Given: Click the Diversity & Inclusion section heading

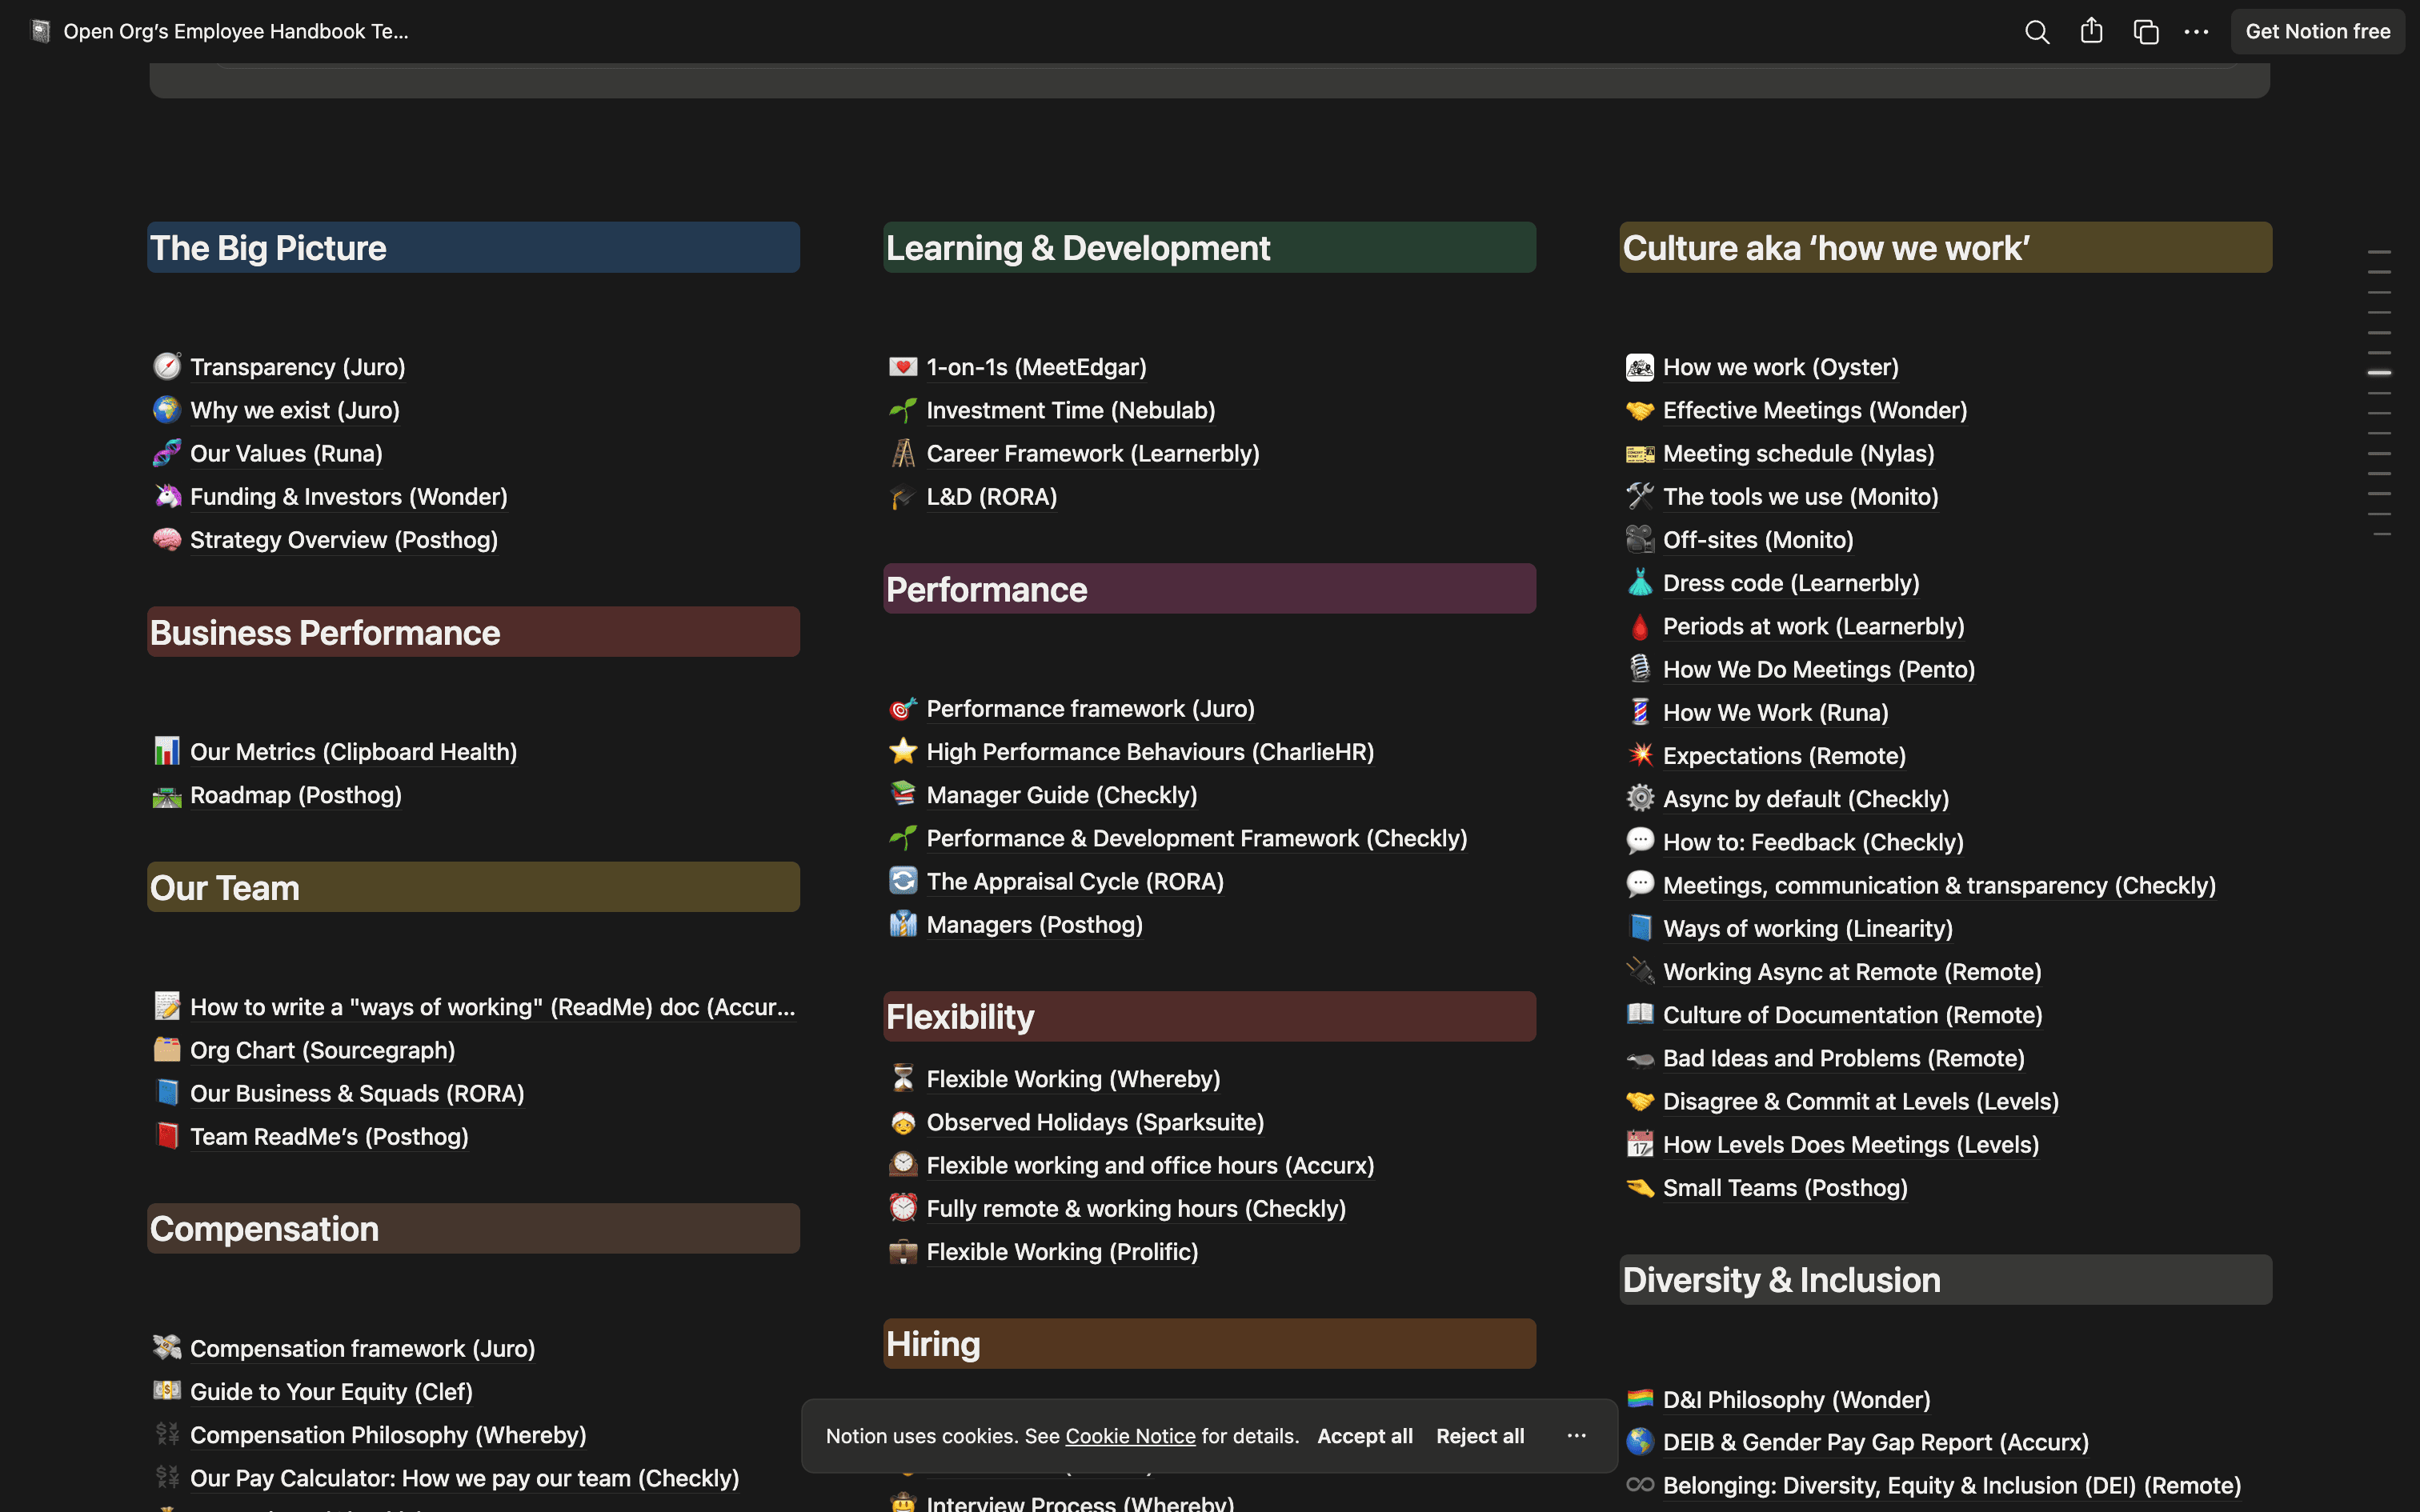Looking at the screenshot, I should click(x=1945, y=1280).
